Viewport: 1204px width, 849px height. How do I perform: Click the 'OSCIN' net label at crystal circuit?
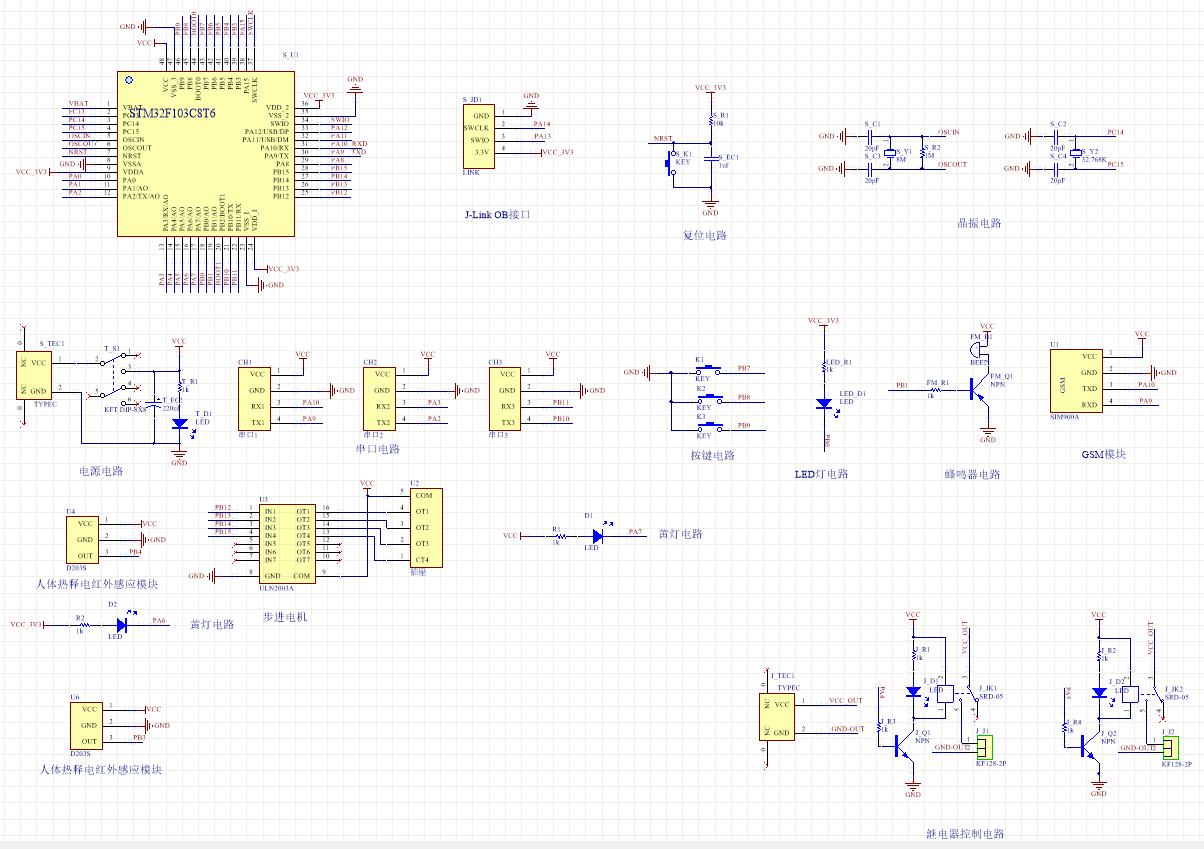coord(950,132)
